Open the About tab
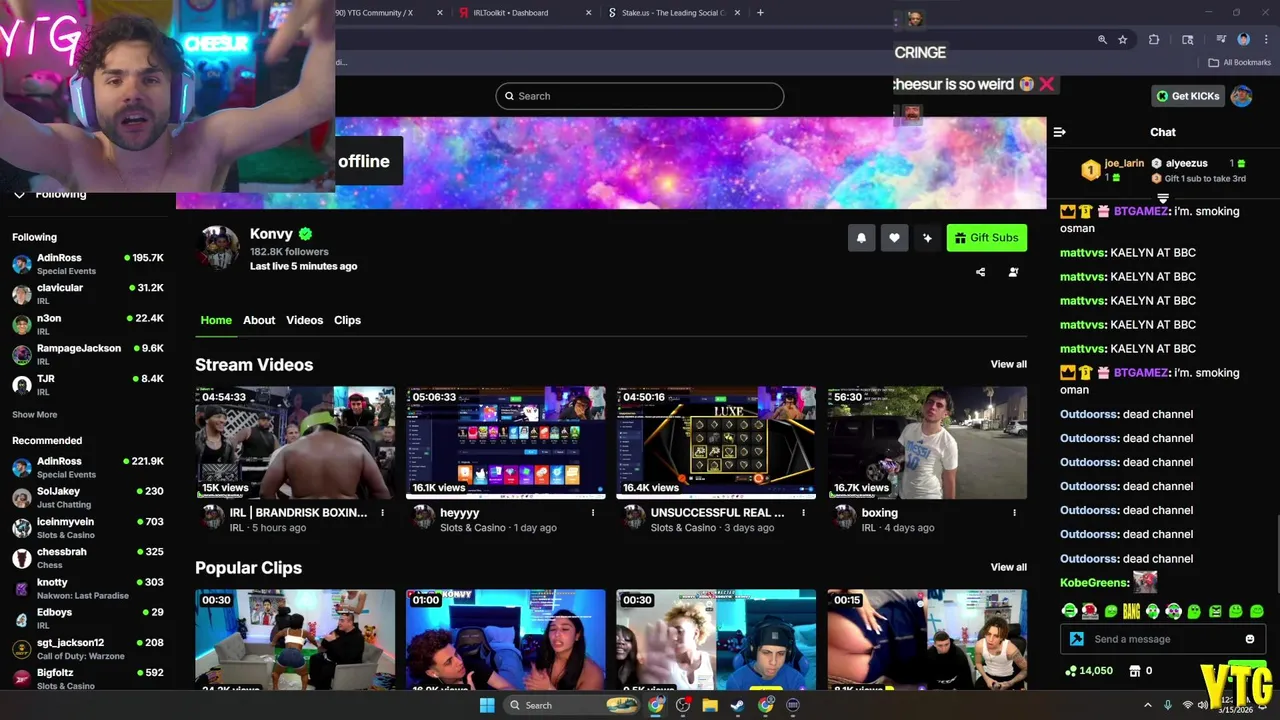This screenshot has height=720, width=1280. coord(259,320)
